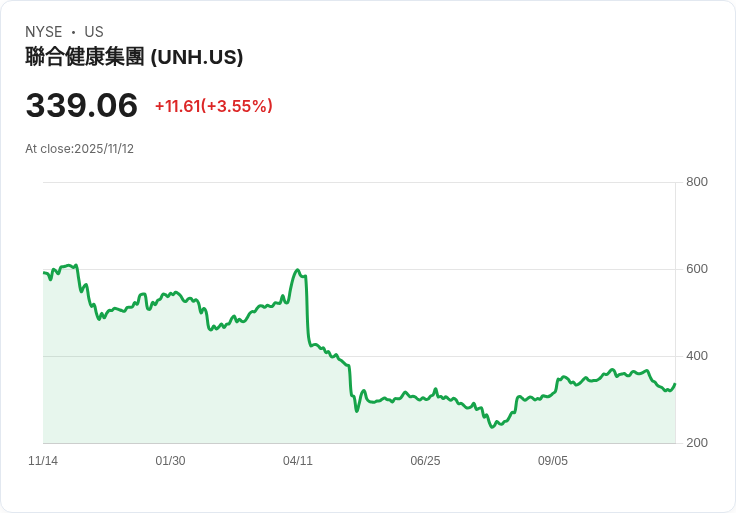Click the 09/05 date axis label
Image resolution: width=736 pixels, height=513 pixels.
(x=552, y=460)
